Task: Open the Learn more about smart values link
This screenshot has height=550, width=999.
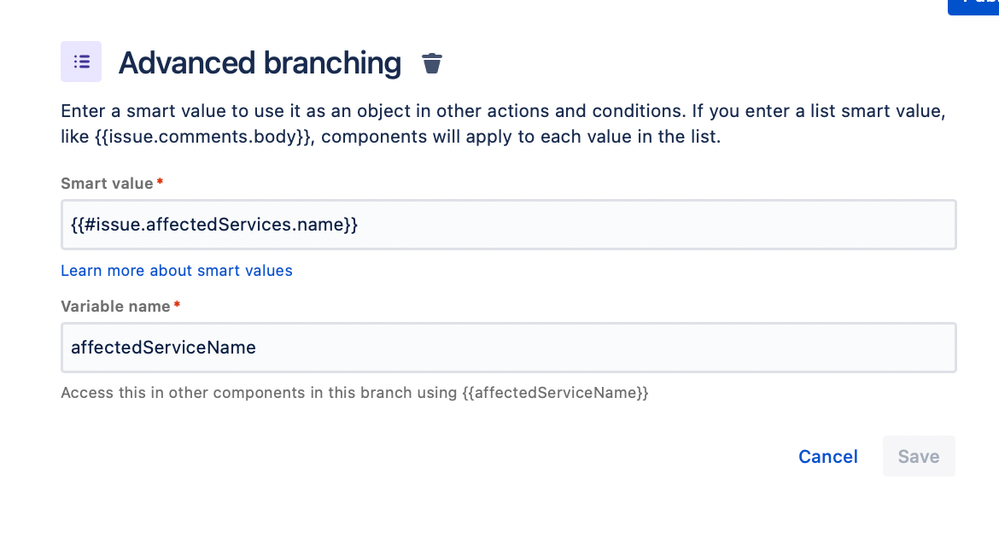Action: point(176,270)
